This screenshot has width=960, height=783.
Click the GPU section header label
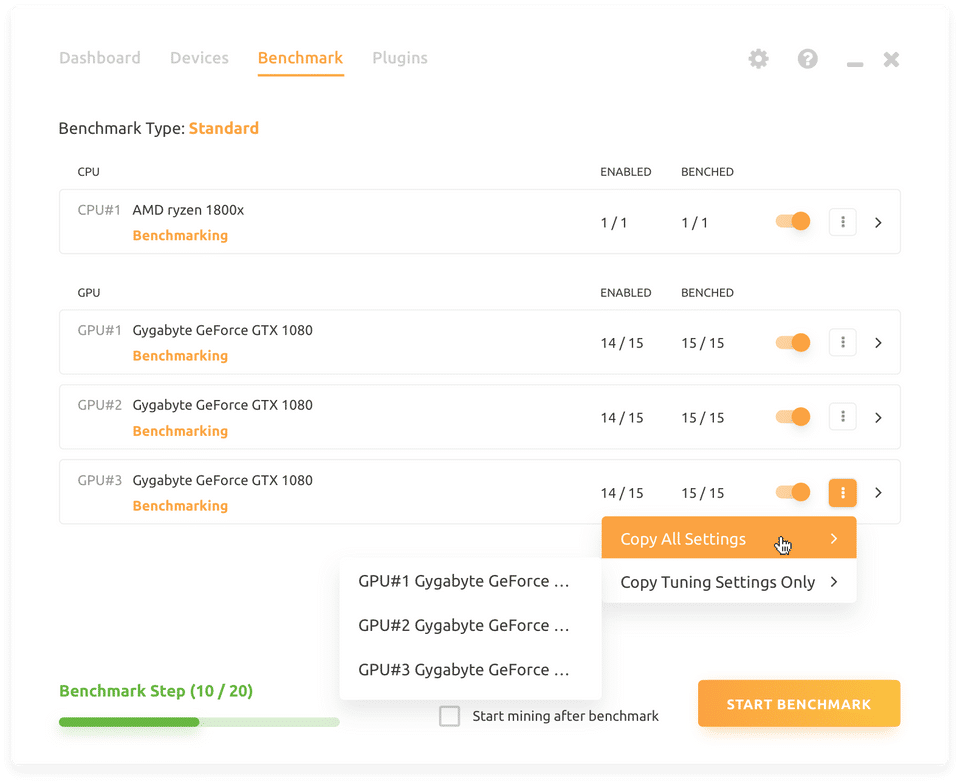point(89,293)
